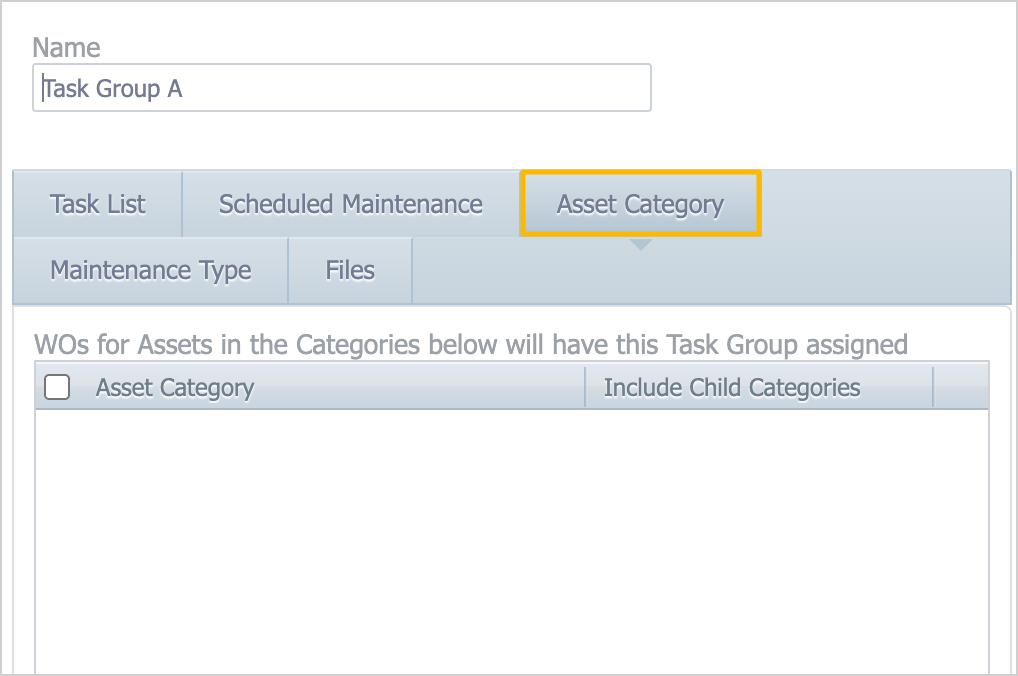The height and width of the screenshot is (676, 1018).
Task: Select the highlighted Asset Category tab
Action: (640, 204)
